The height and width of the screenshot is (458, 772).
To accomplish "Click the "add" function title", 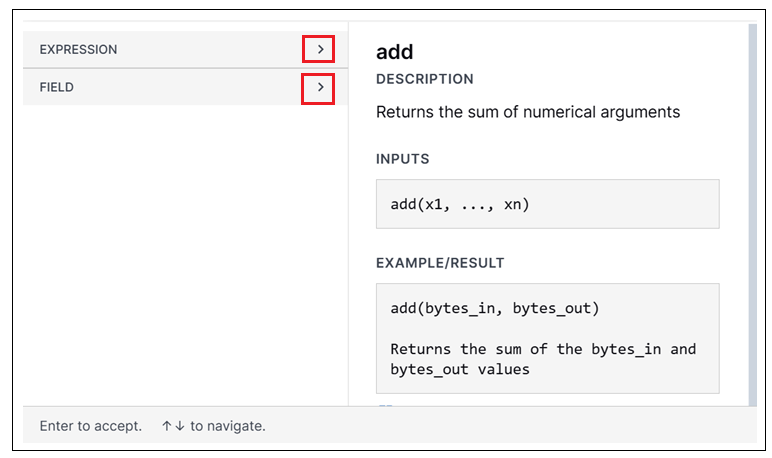I will [394, 52].
